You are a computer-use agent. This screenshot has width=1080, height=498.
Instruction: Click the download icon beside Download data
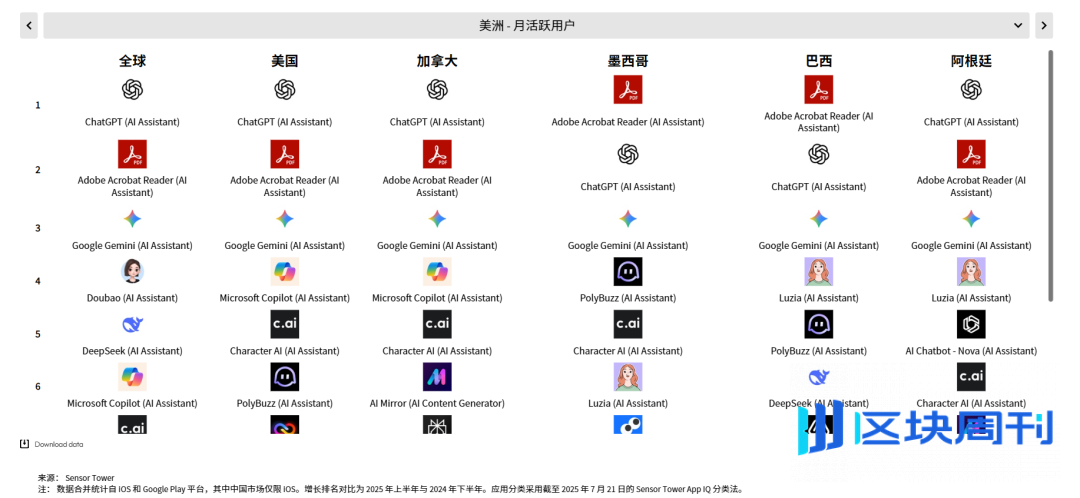(x=25, y=444)
